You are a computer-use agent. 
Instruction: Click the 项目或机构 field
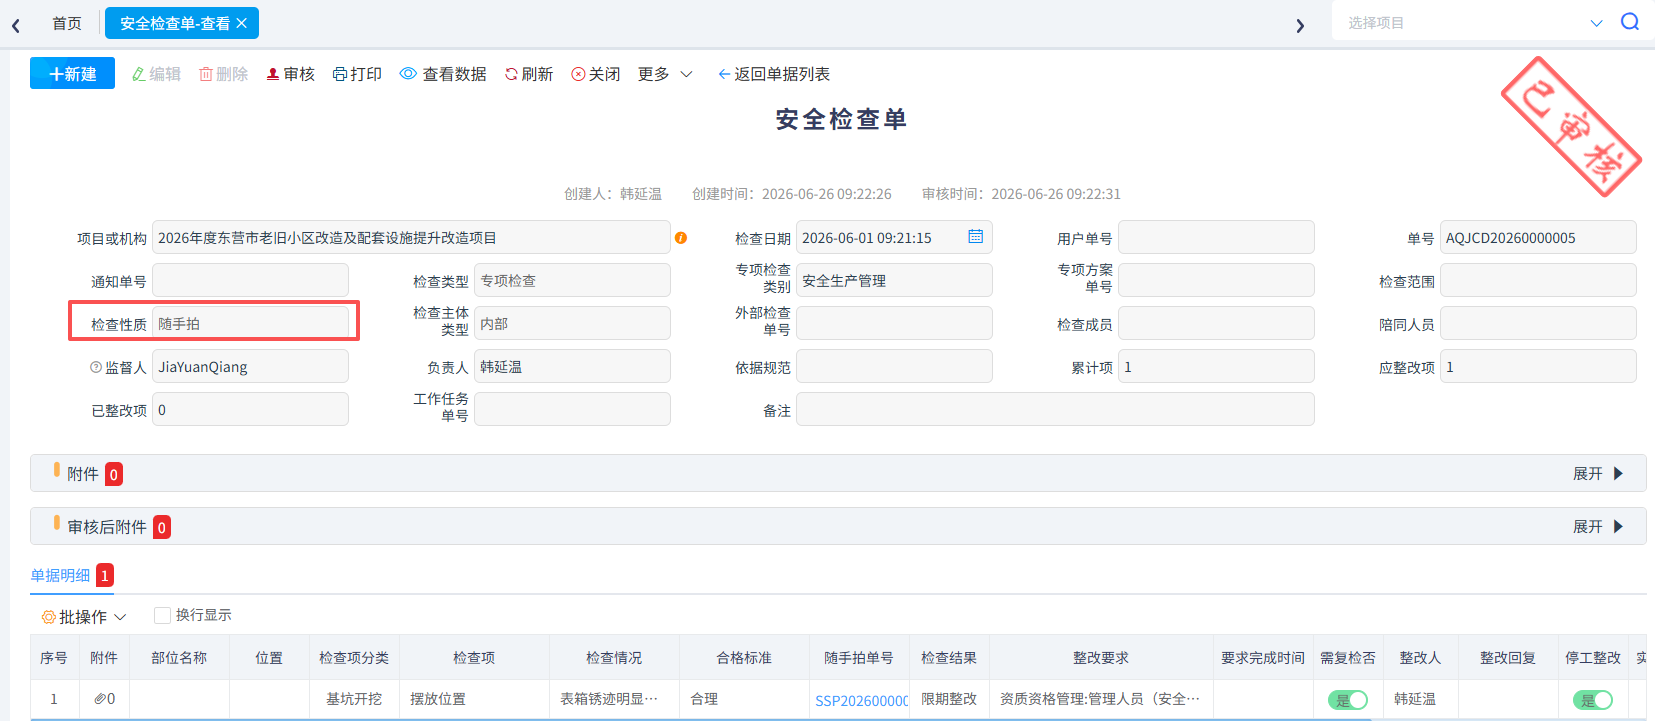411,238
